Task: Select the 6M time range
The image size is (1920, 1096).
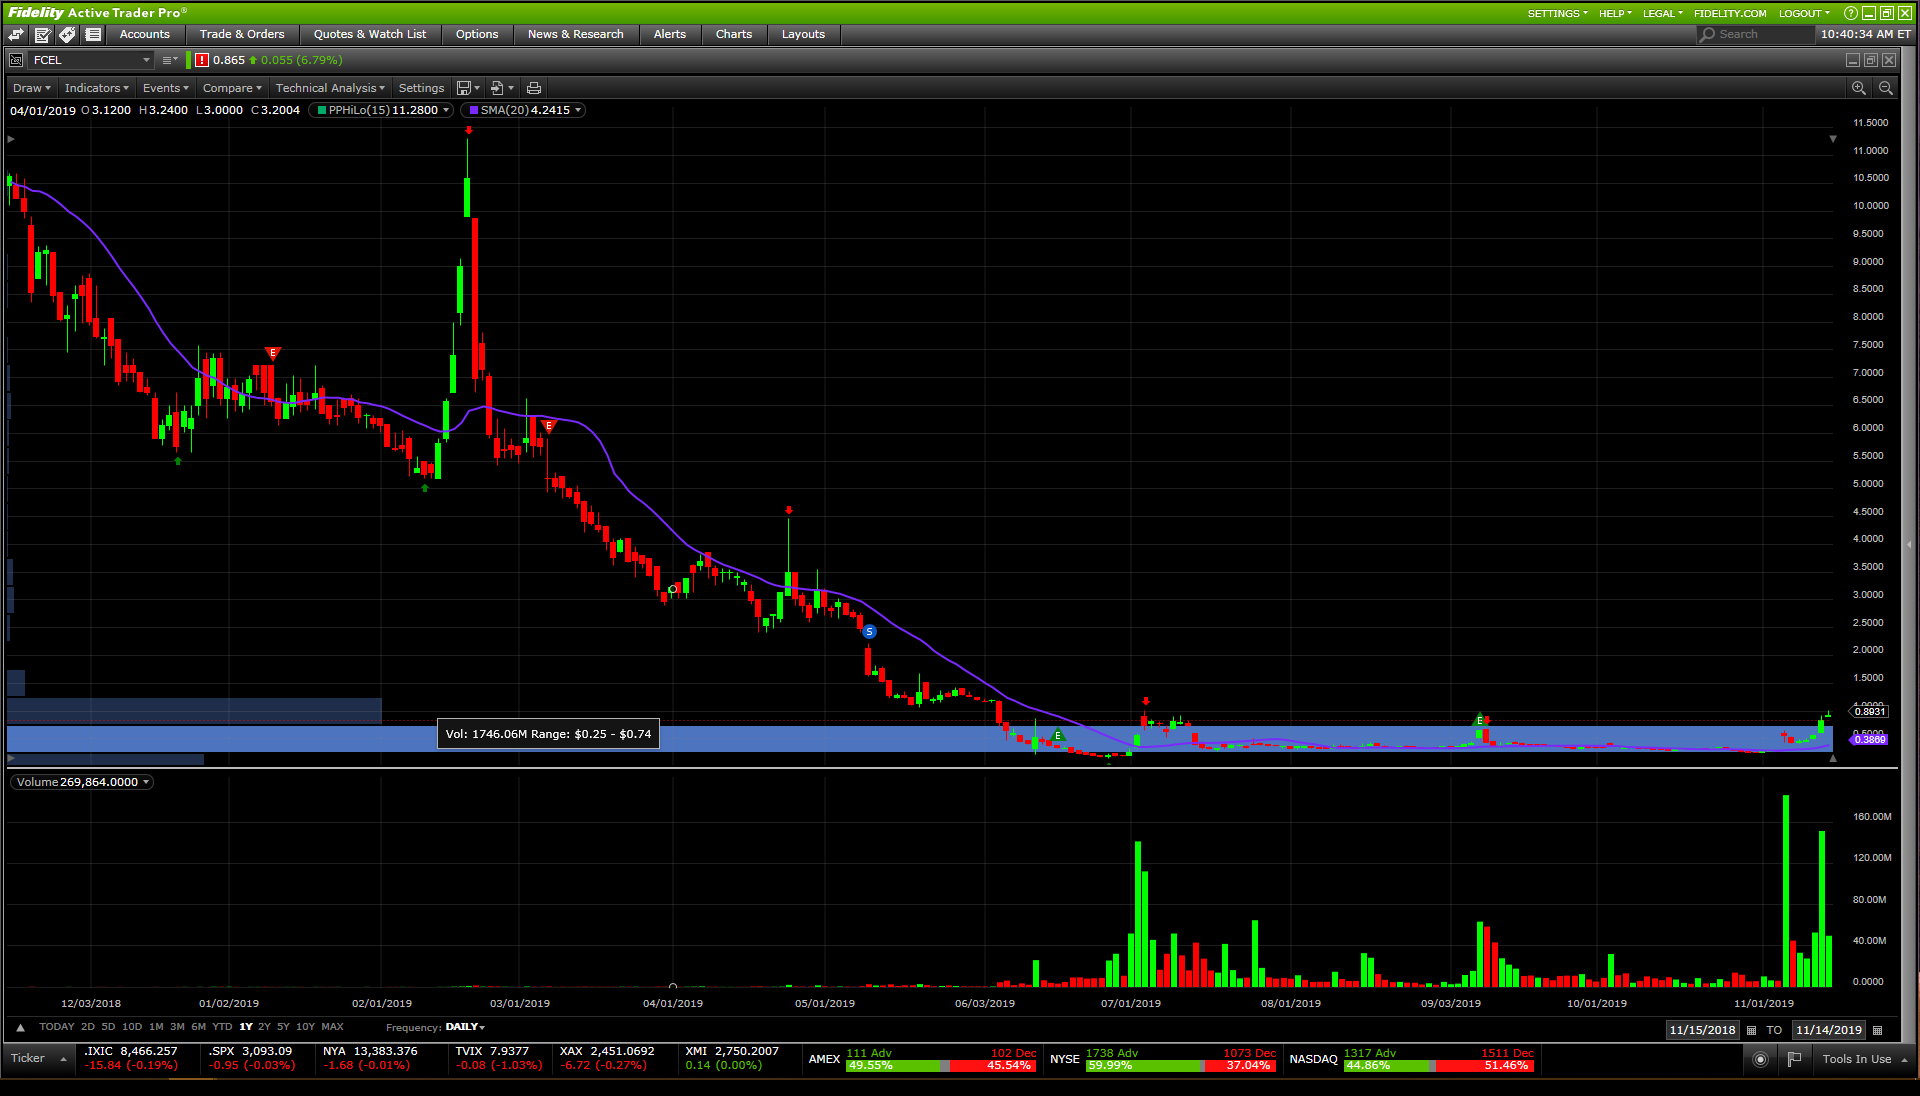Action: point(198,1027)
